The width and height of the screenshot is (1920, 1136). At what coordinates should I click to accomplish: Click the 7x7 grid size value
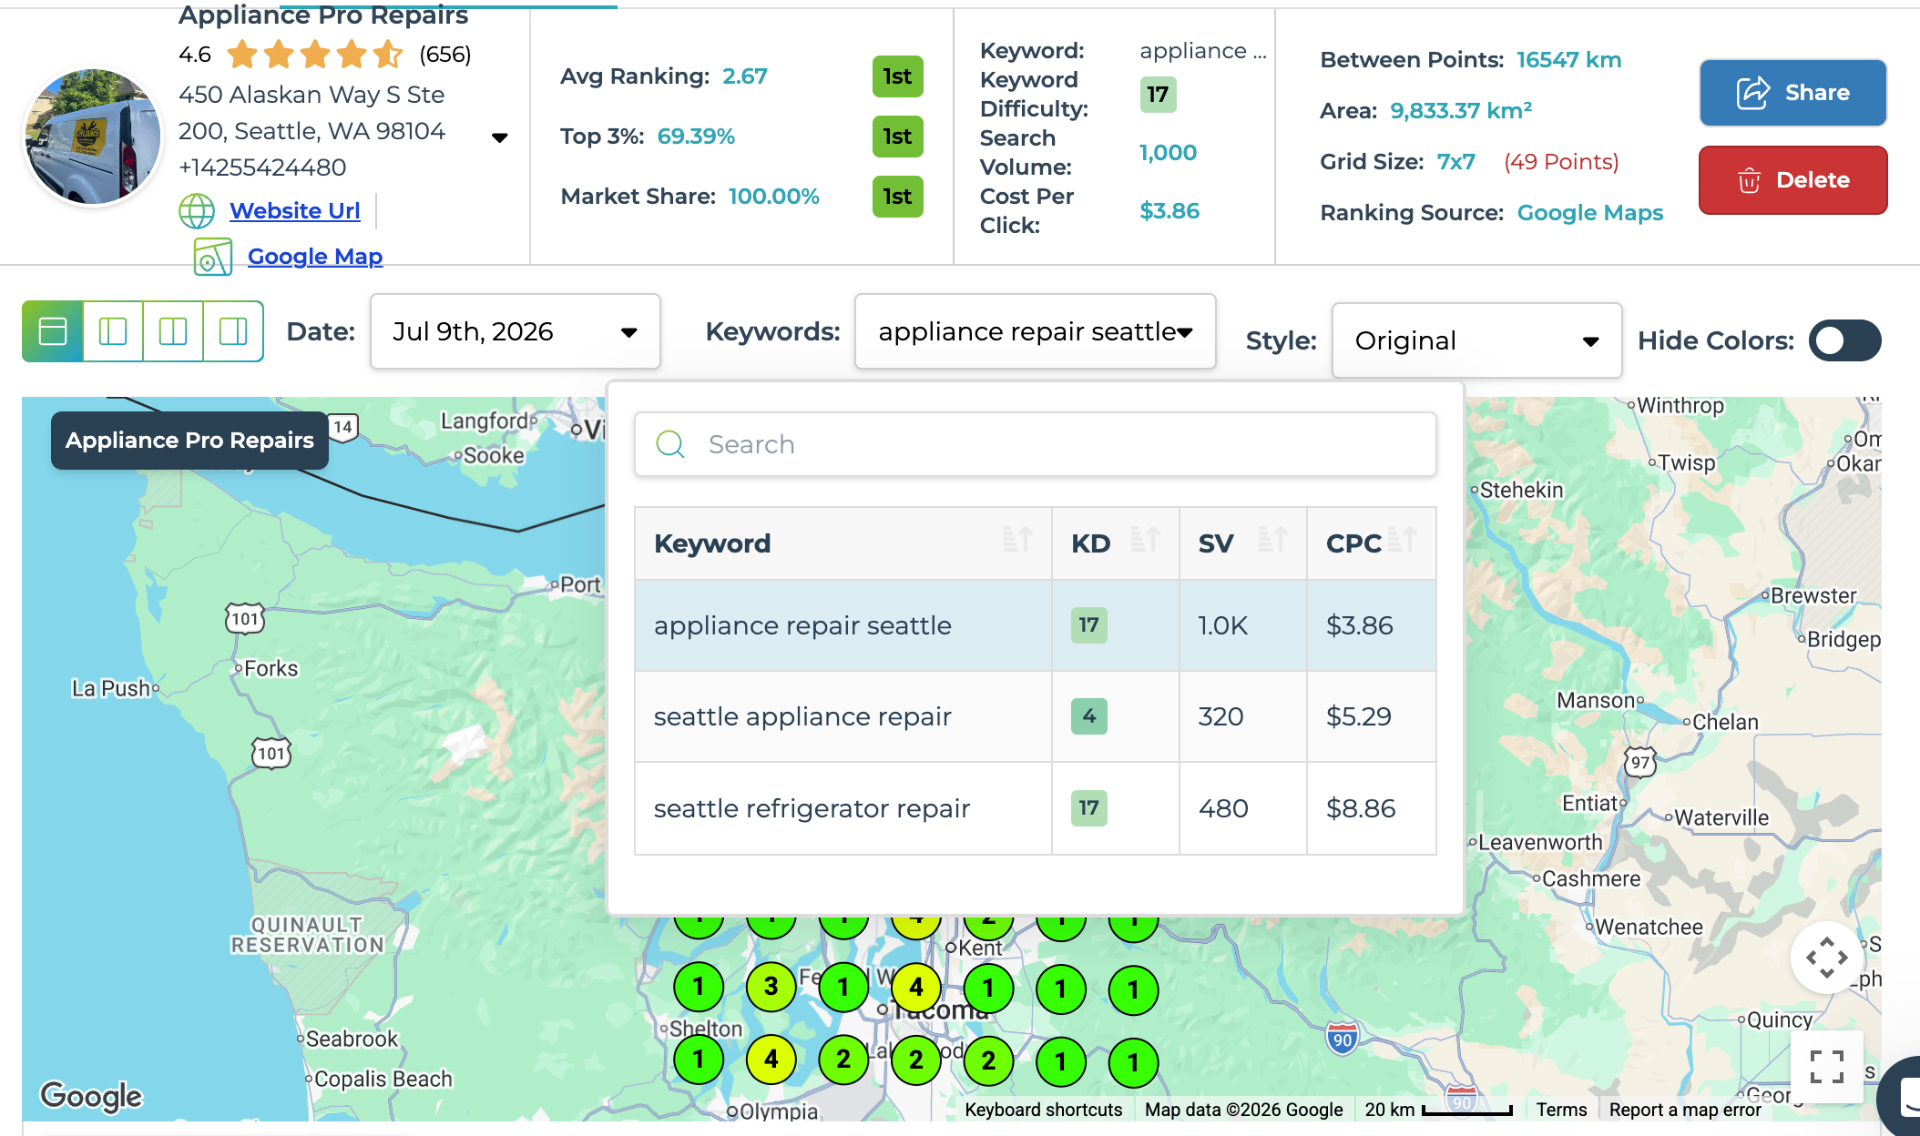point(1456,162)
